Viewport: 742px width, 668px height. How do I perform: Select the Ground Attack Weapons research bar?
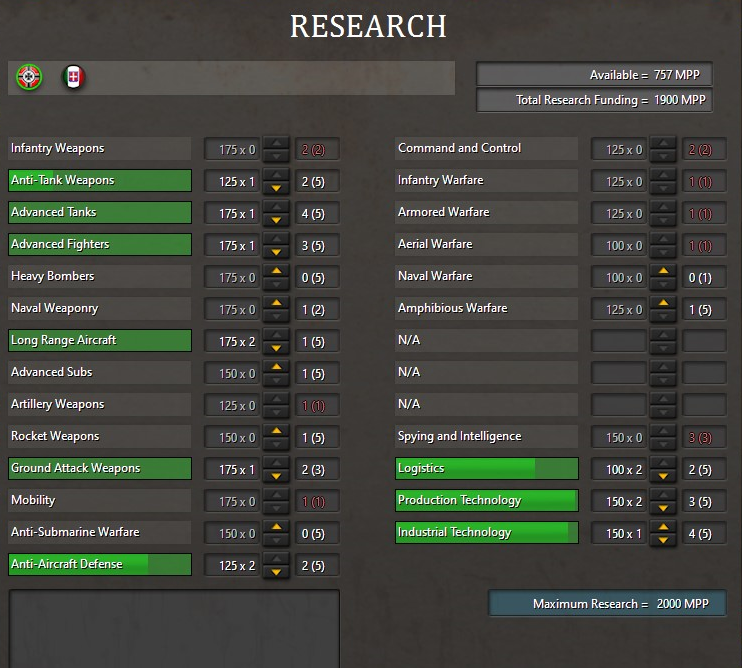pos(100,468)
